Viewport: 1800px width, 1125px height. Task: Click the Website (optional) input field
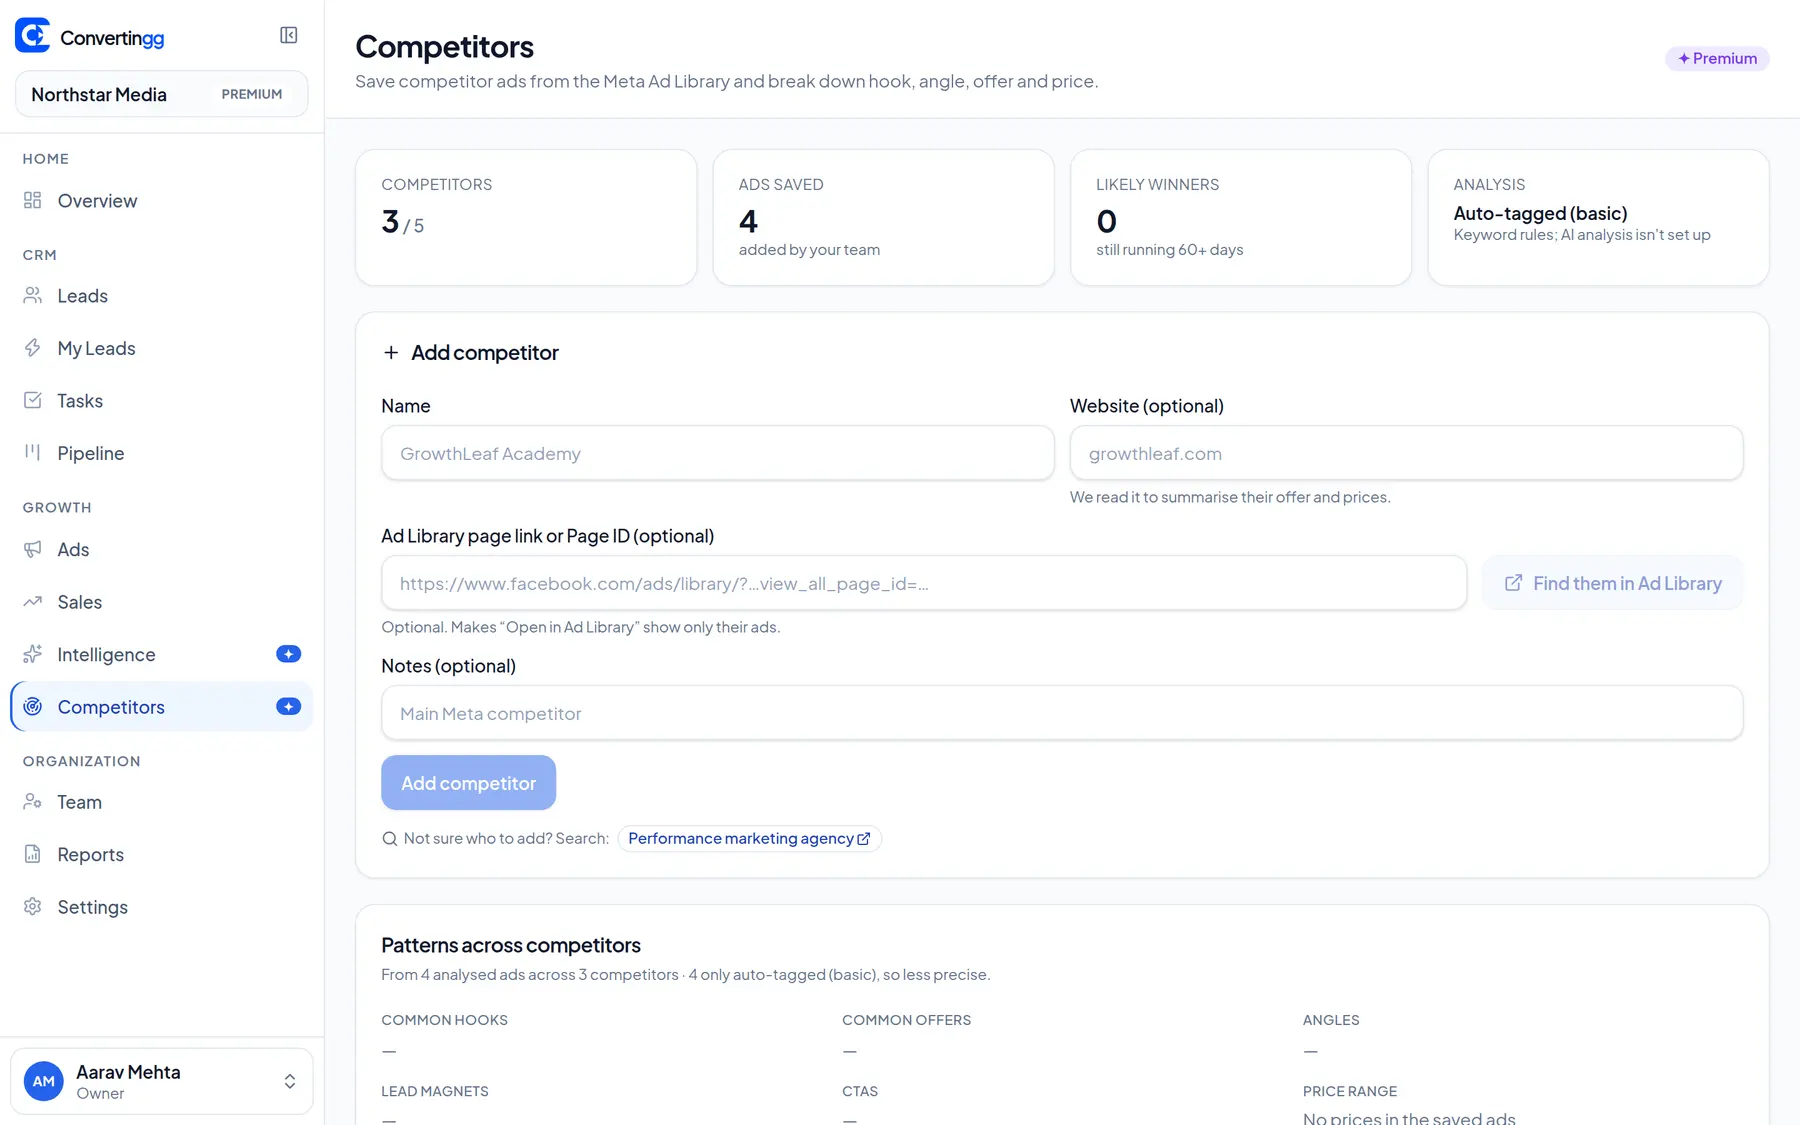point(1406,453)
